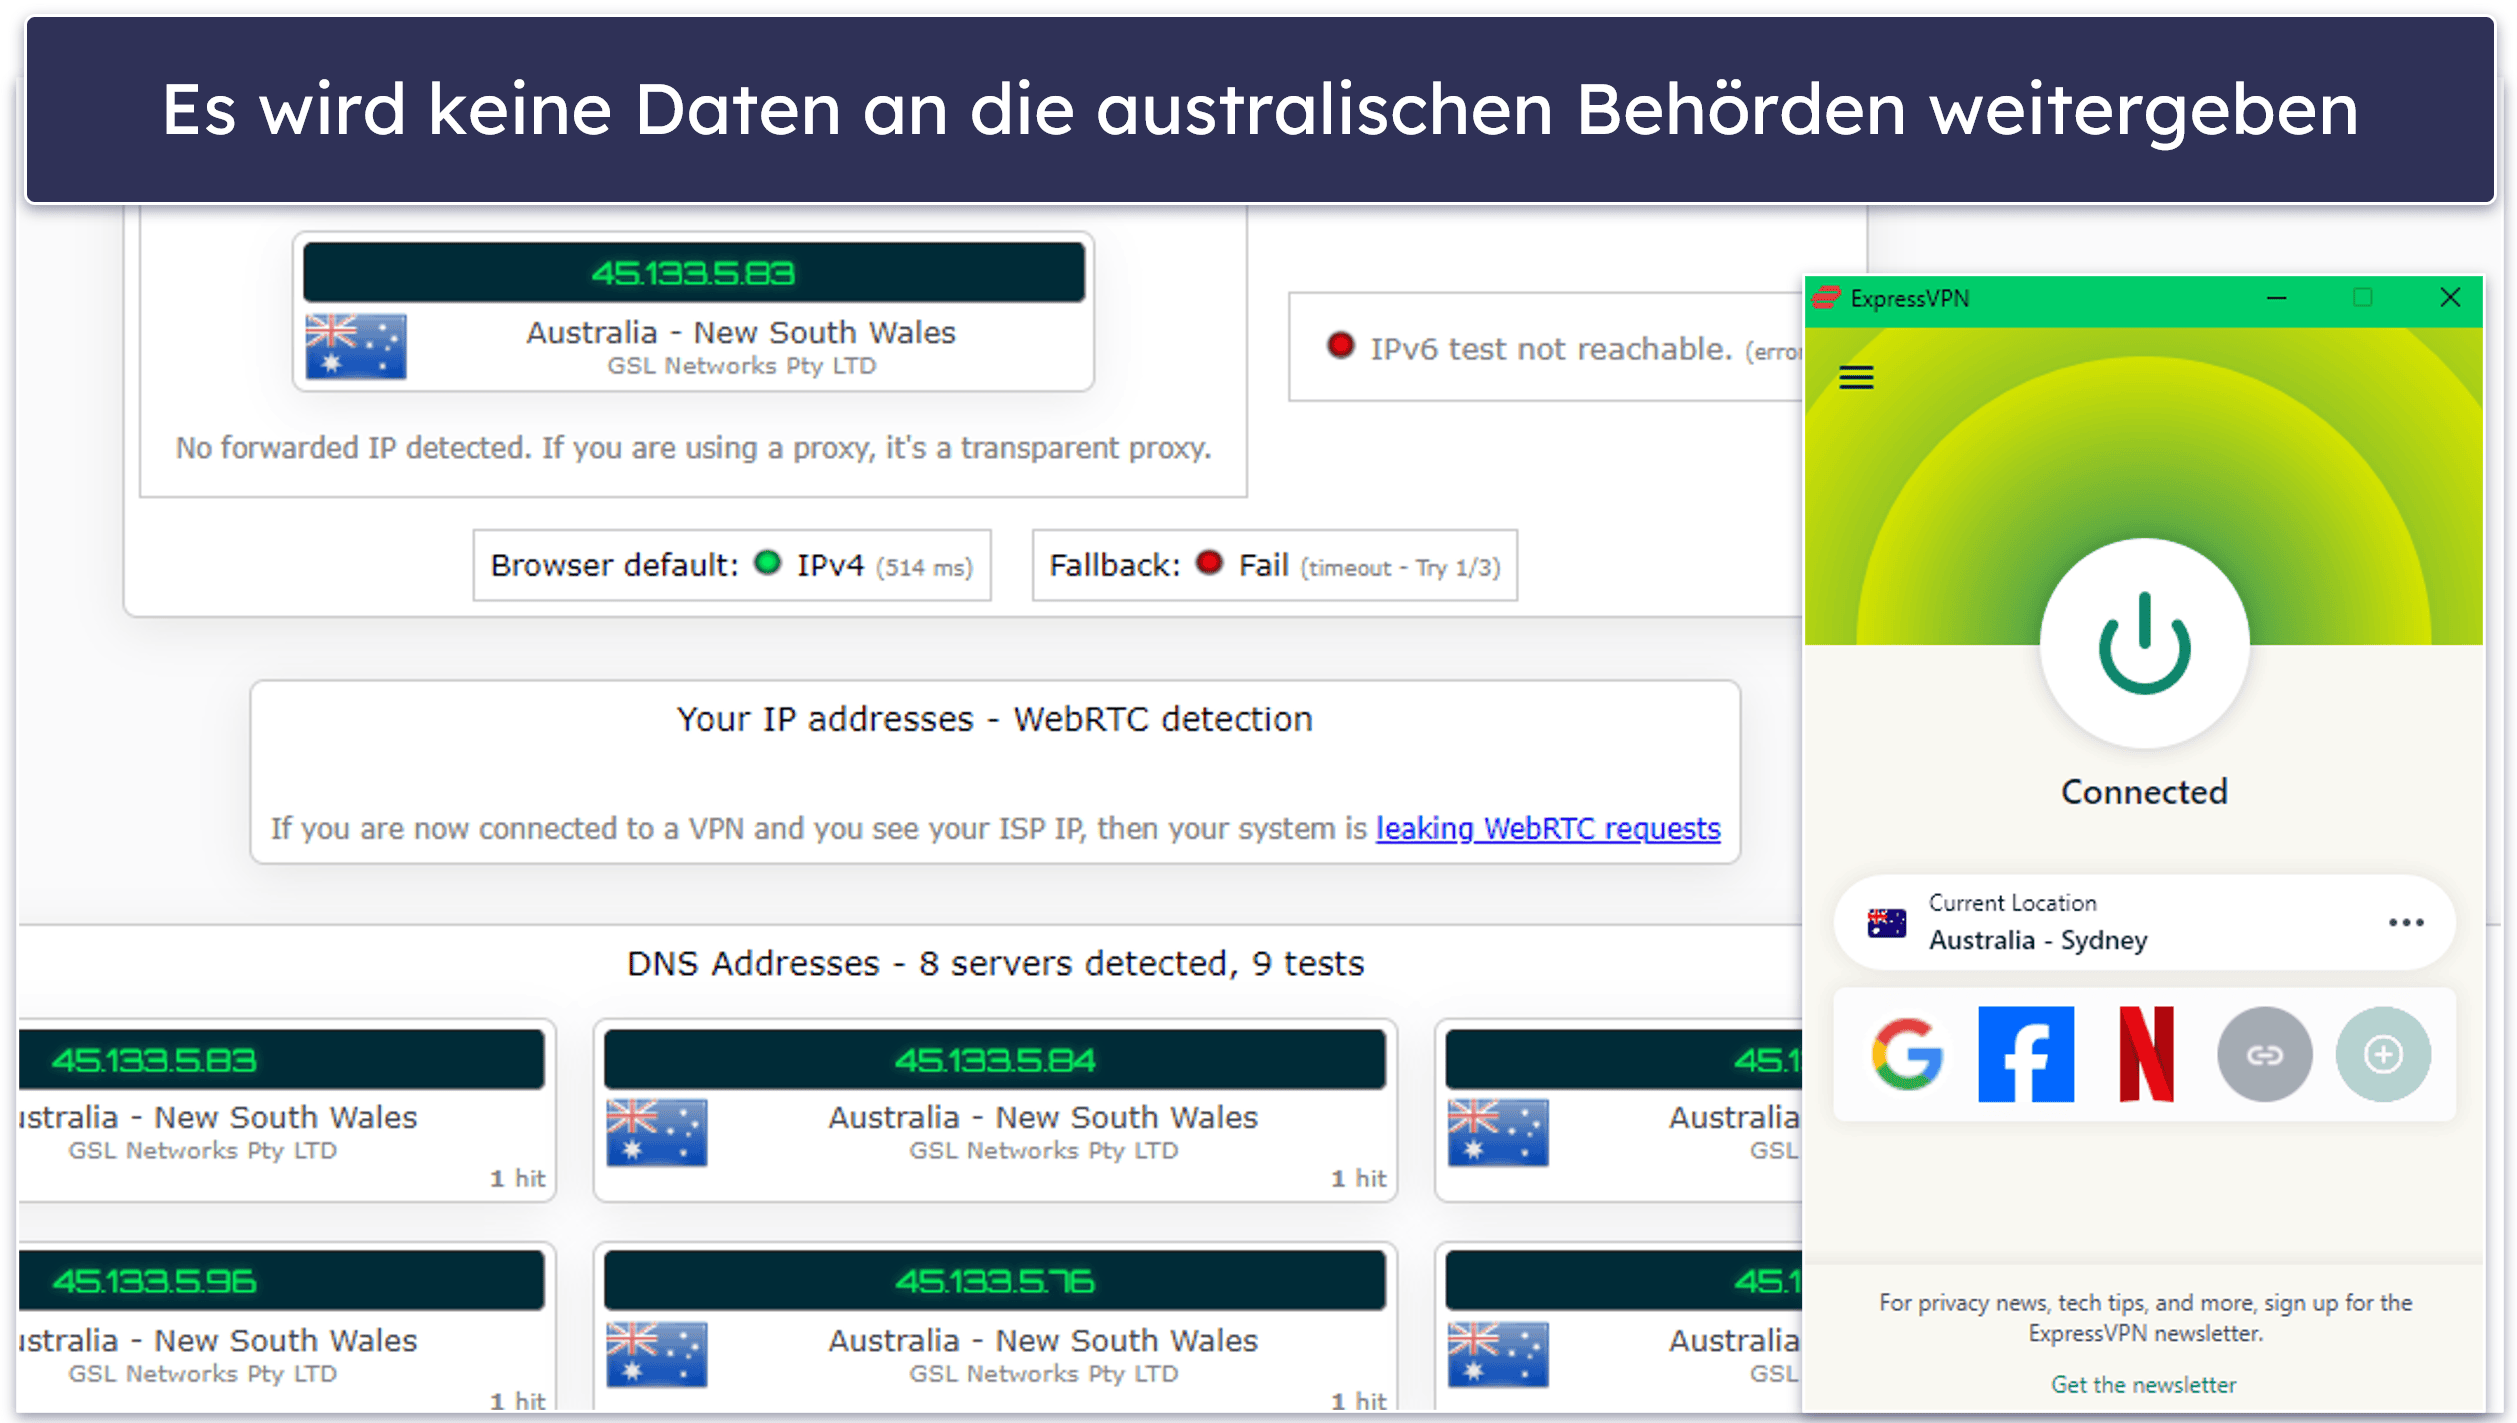Click the Get the newsletter link
Viewport: 2517px width, 1423px height.
pyautogui.click(x=2143, y=1384)
